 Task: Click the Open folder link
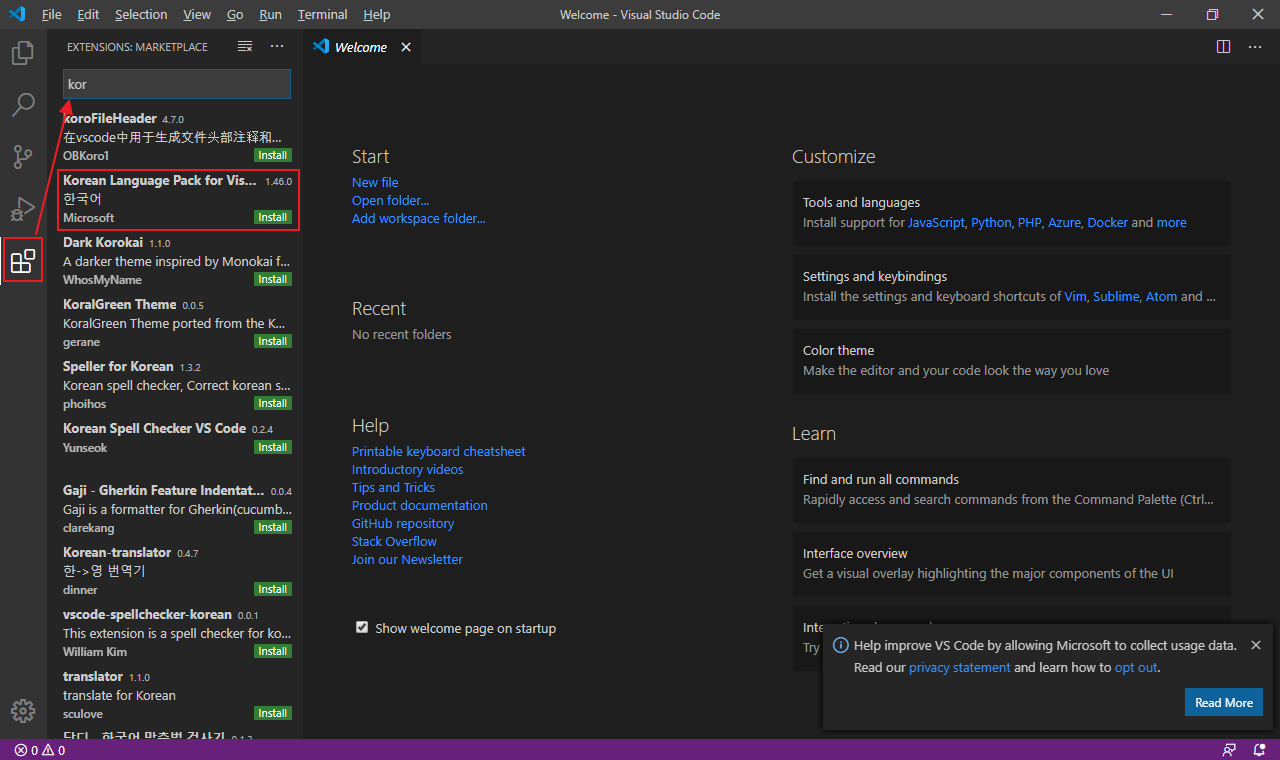(x=390, y=200)
